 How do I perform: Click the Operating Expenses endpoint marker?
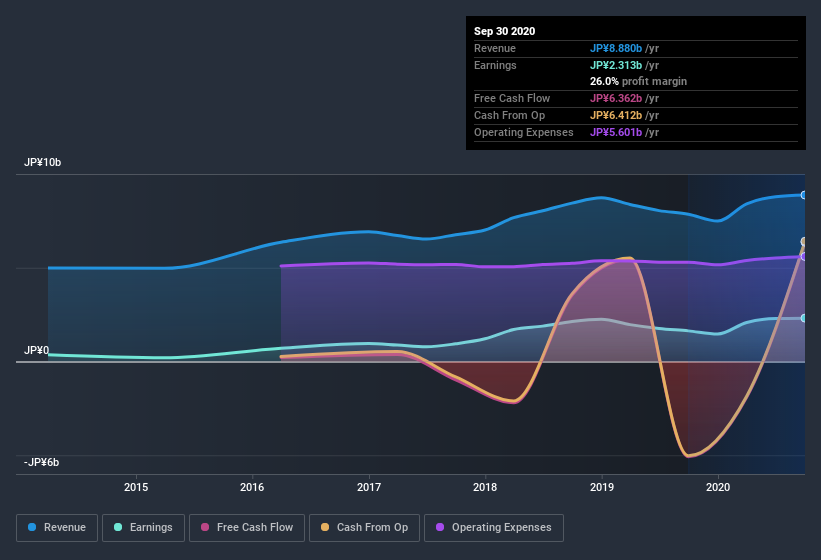coord(804,257)
